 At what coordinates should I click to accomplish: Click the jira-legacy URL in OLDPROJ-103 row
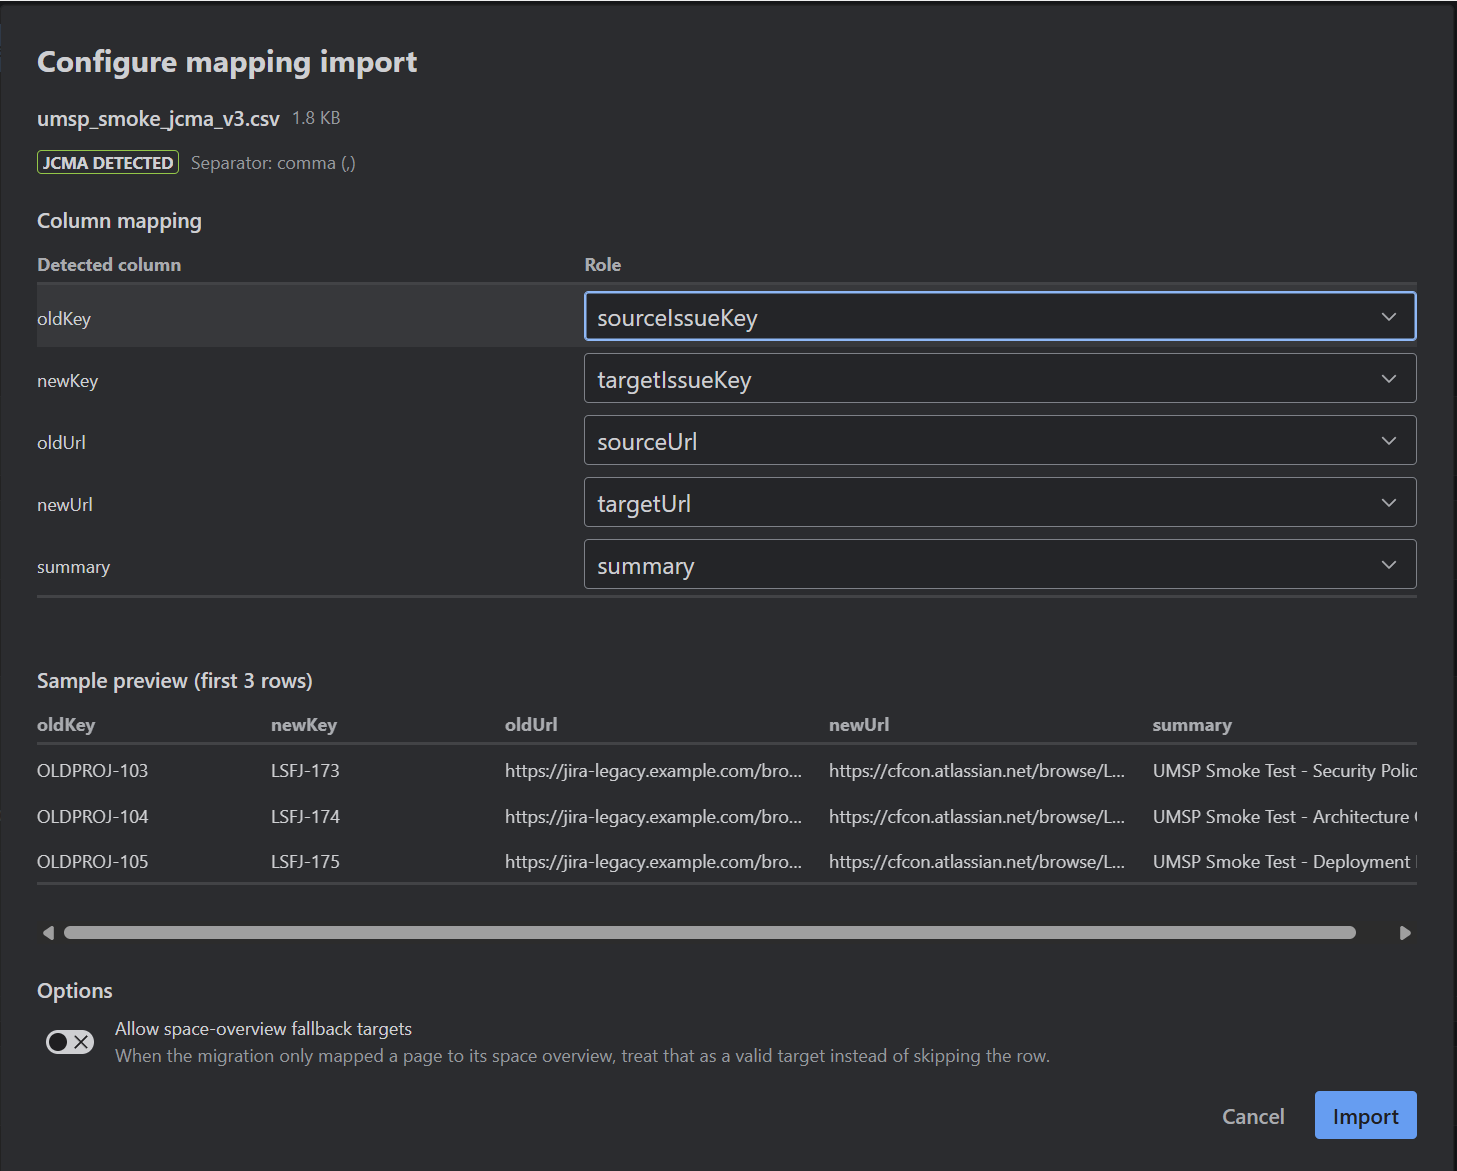[x=653, y=771]
